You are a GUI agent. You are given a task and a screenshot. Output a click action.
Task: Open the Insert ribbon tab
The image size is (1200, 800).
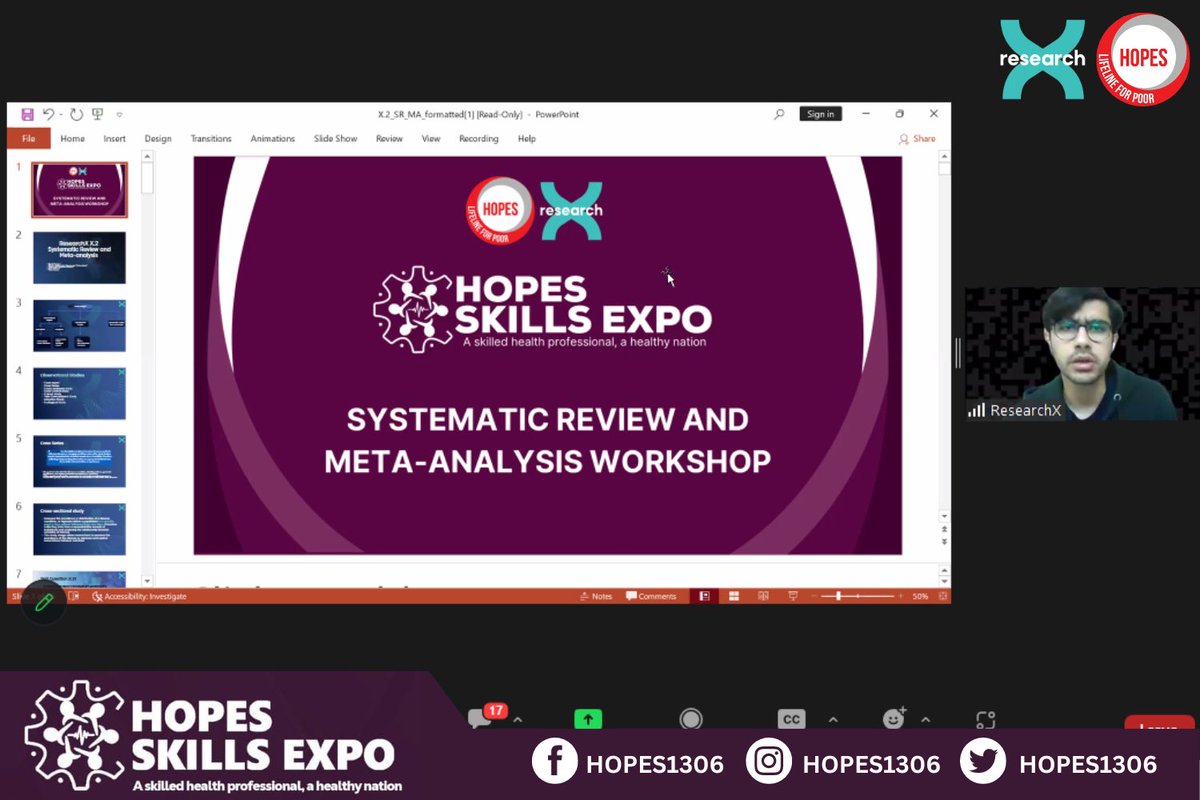(x=115, y=139)
